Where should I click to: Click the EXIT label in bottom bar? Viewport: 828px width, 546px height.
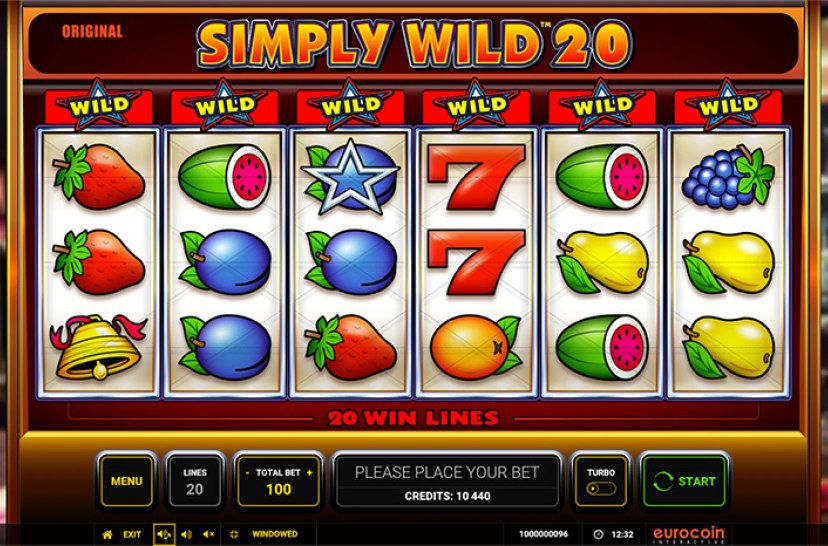click(x=132, y=534)
